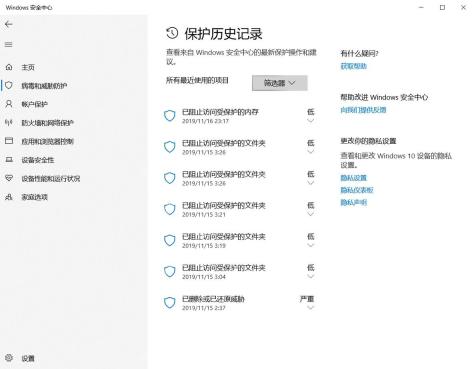
Task: Go back using the back arrow
Action: click(9, 24)
